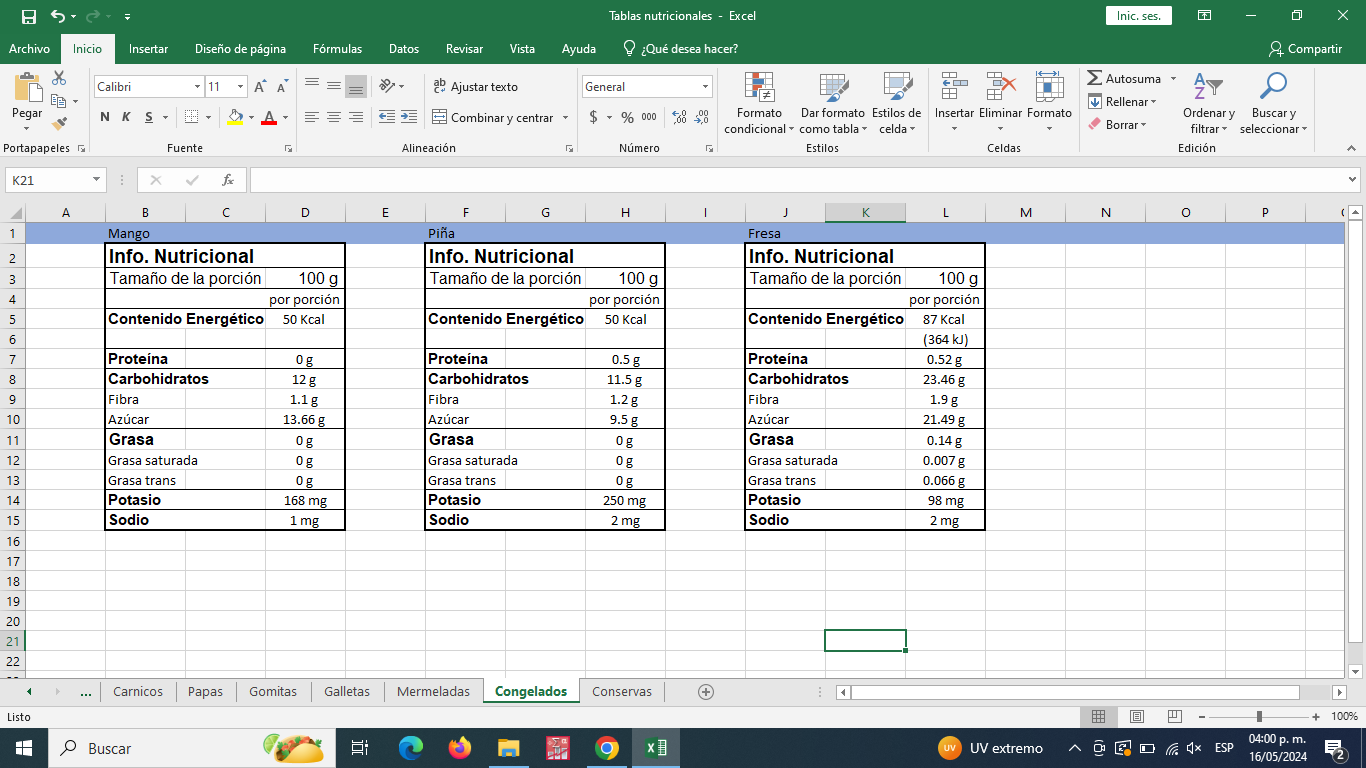The height and width of the screenshot is (768, 1366).
Task: Click the decrease decimals icon
Action: coord(702,117)
